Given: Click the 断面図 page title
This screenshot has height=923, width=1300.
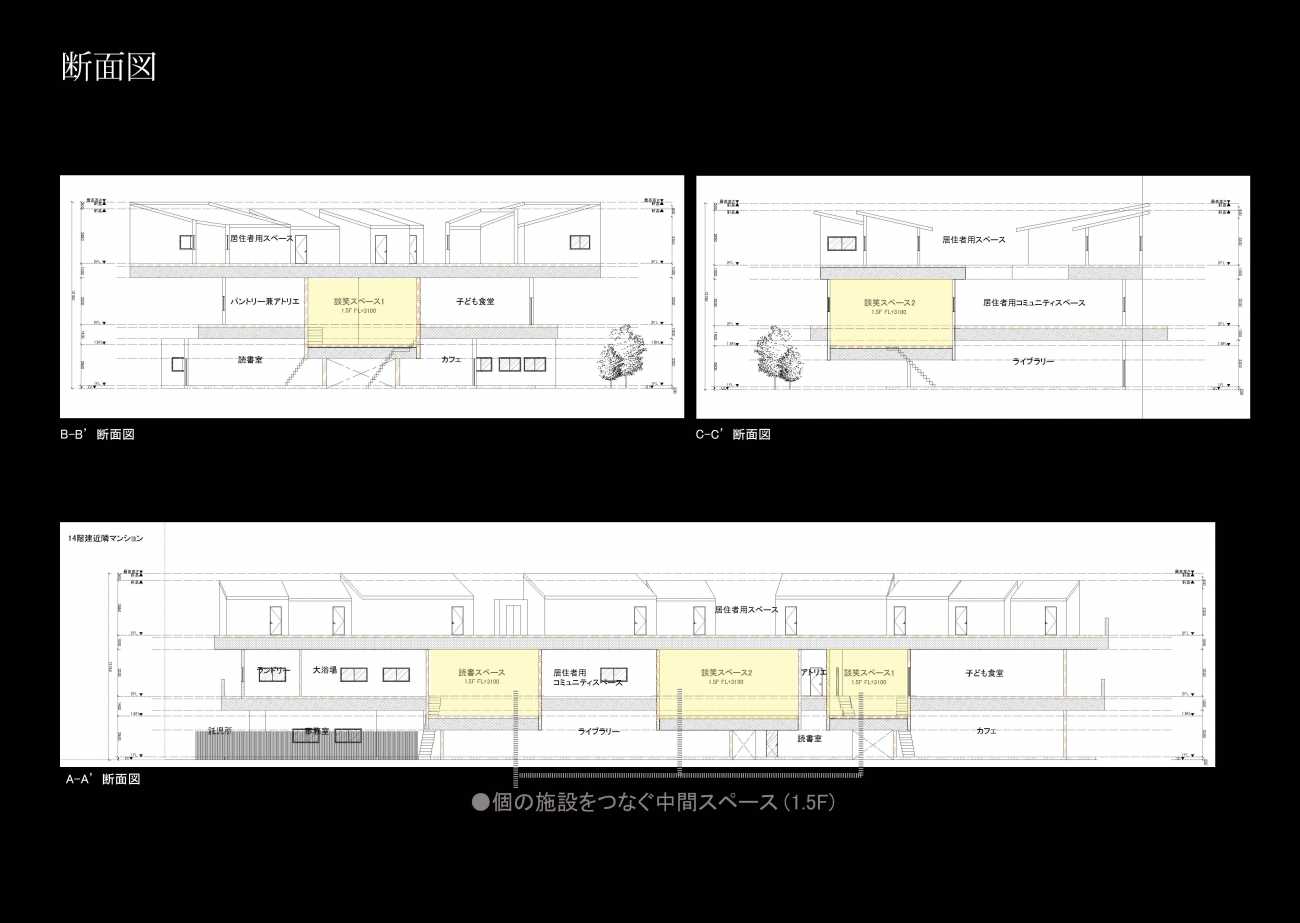Looking at the screenshot, I should (x=109, y=67).
